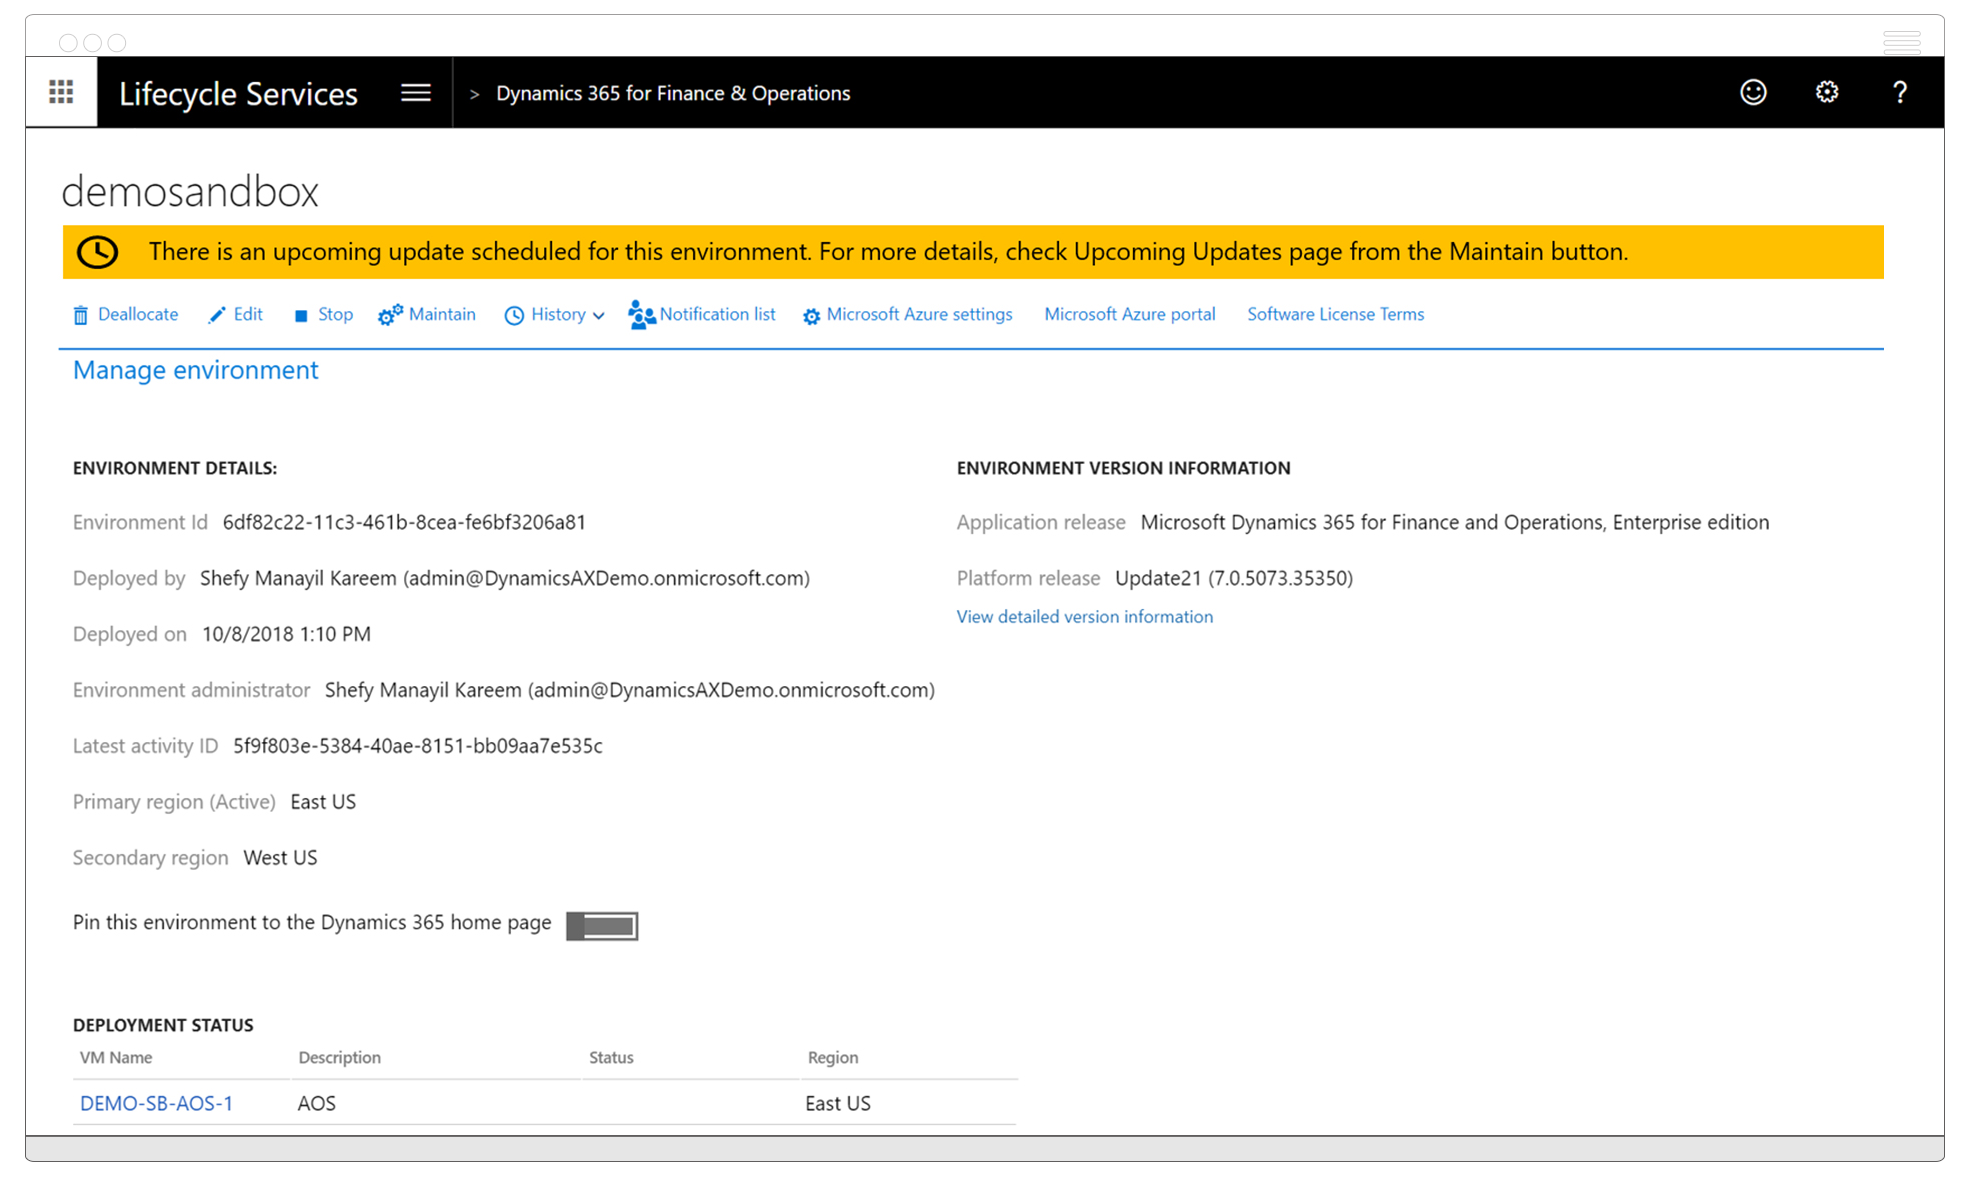1974x1191 pixels.
Task: Click the Deallocate icon button
Action: [78, 313]
